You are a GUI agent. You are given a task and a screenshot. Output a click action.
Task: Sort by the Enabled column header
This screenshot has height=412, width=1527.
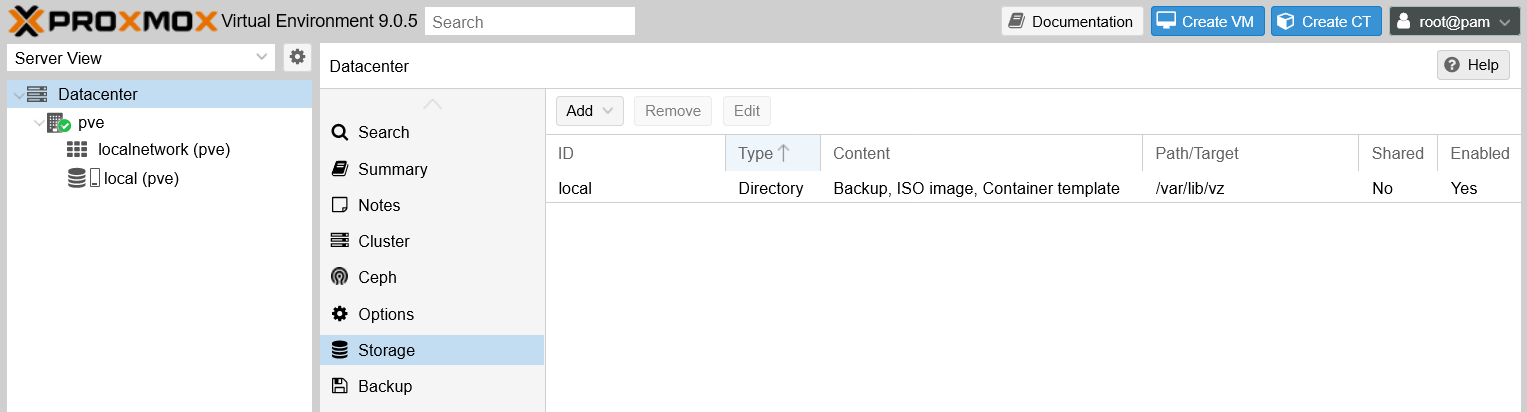(x=1480, y=153)
